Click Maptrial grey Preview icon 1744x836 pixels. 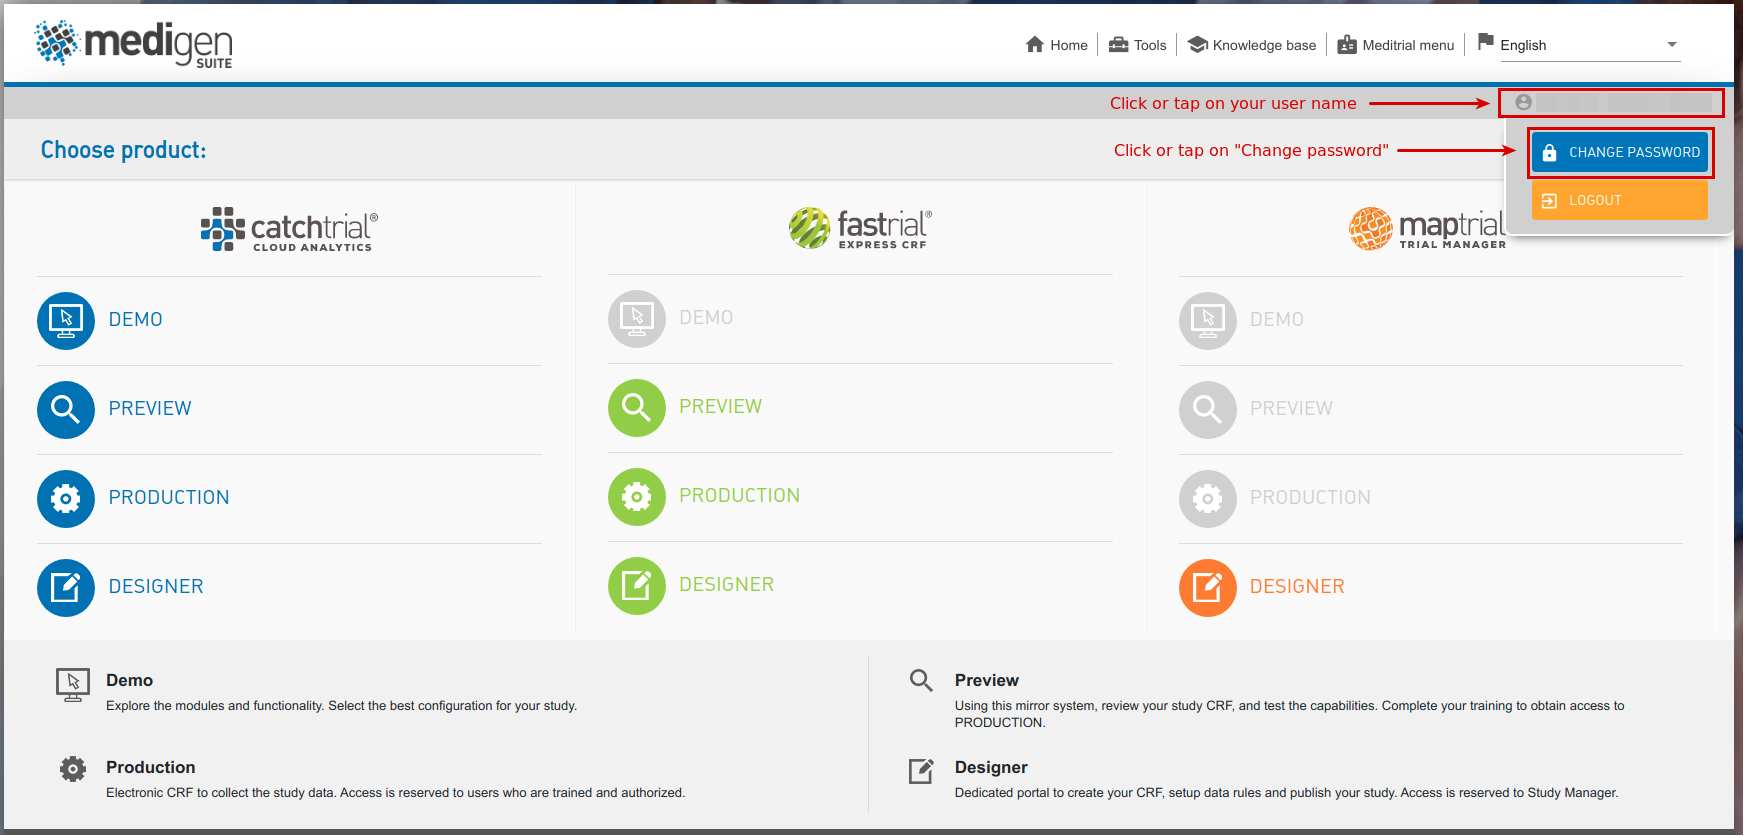[1208, 409]
